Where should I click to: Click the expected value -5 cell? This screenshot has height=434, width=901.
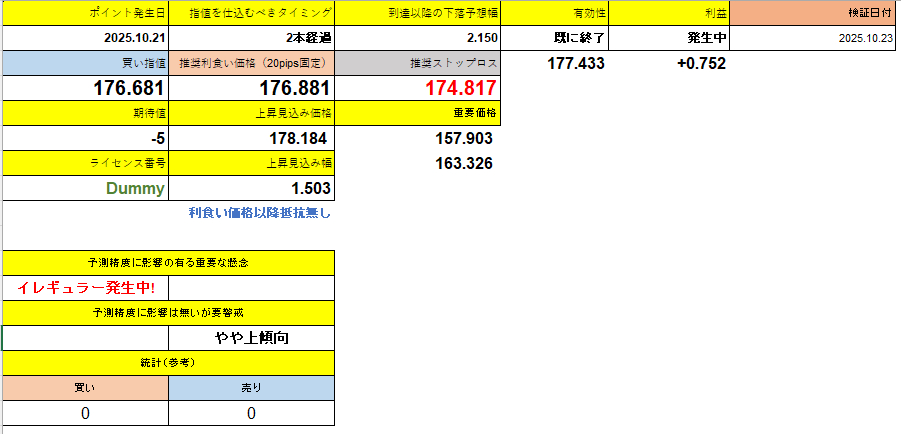pos(86,138)
